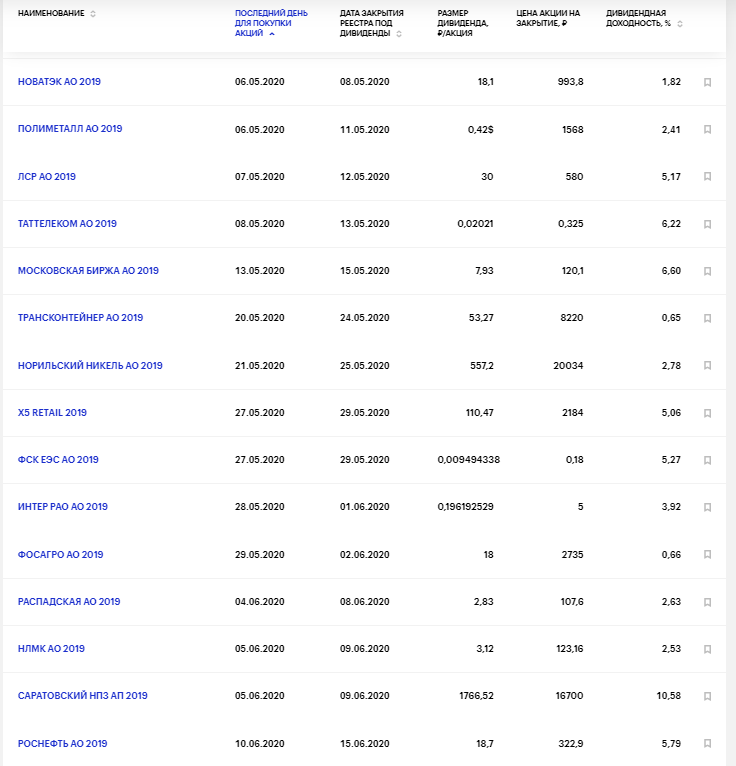Bookmark the X5 RETAIL 2019 row
Image resolution: width=736 pixels, height=766 pixels.
click(x=707, y=413)
